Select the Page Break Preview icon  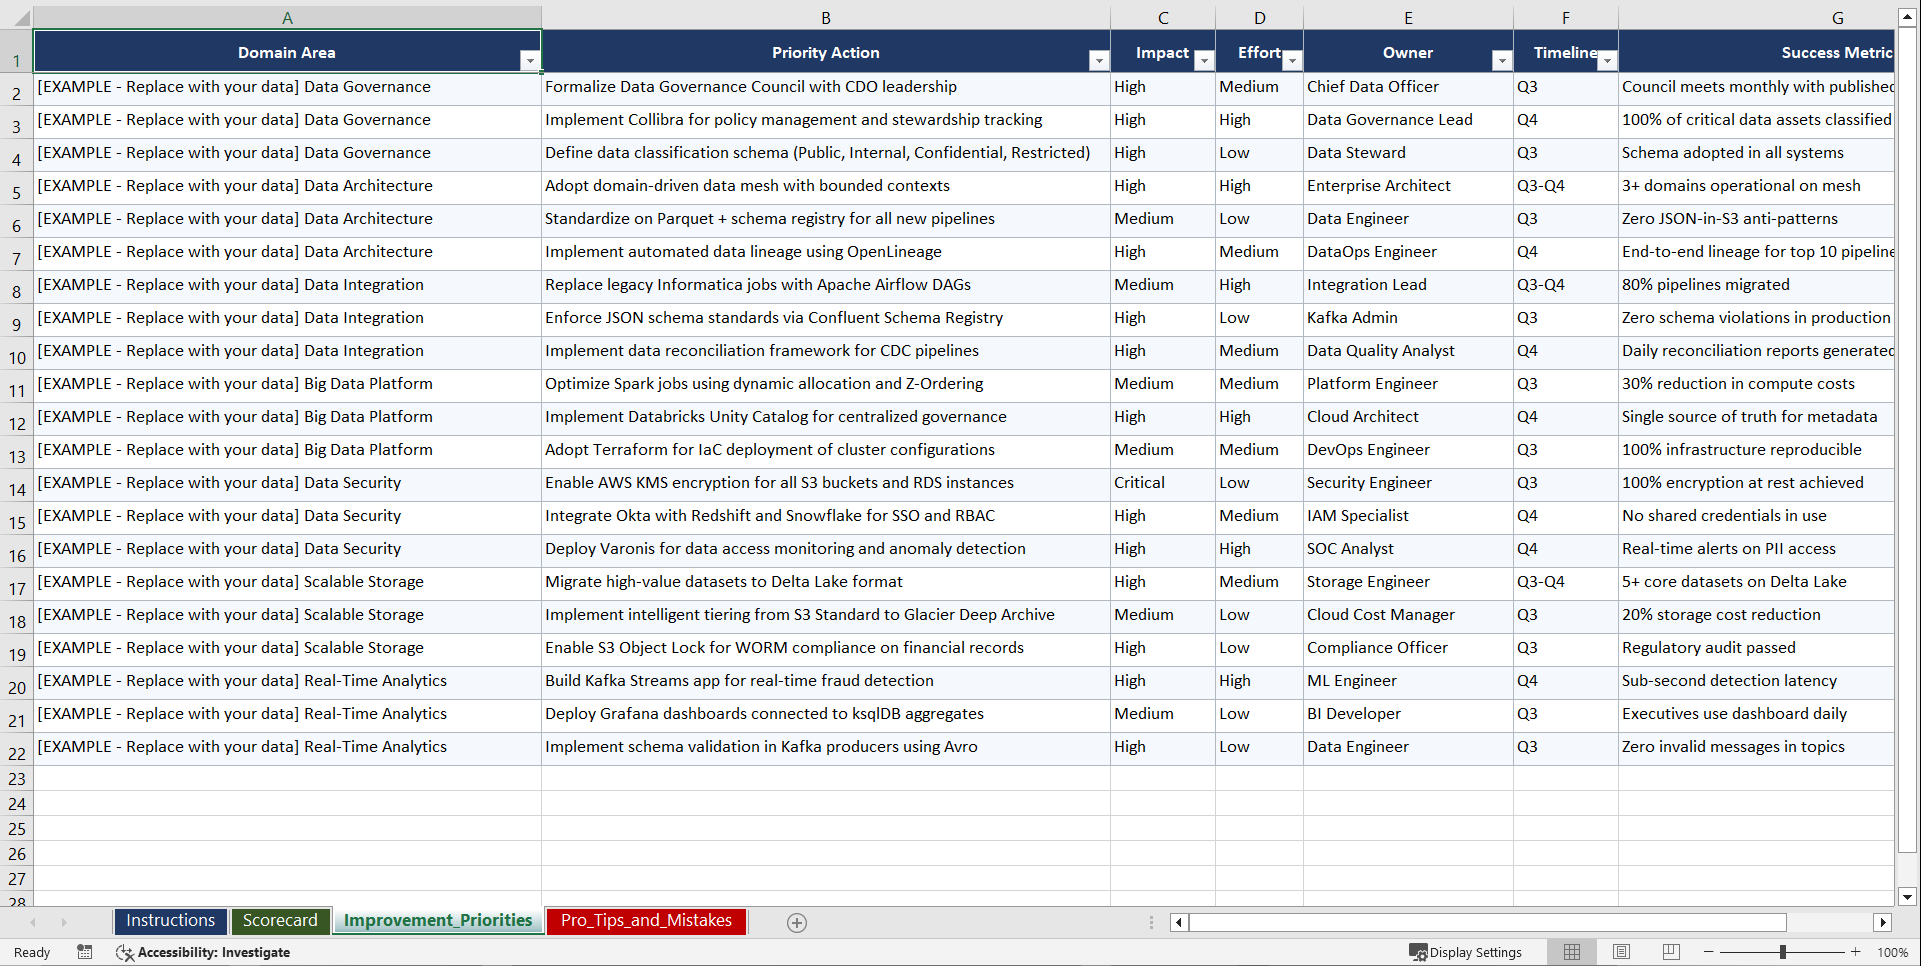(x=1670, y=952)
